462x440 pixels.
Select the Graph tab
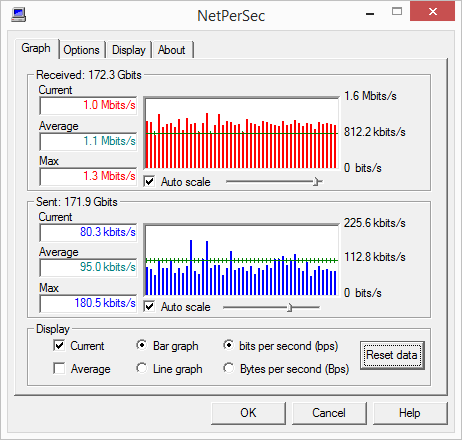[36, 48]
